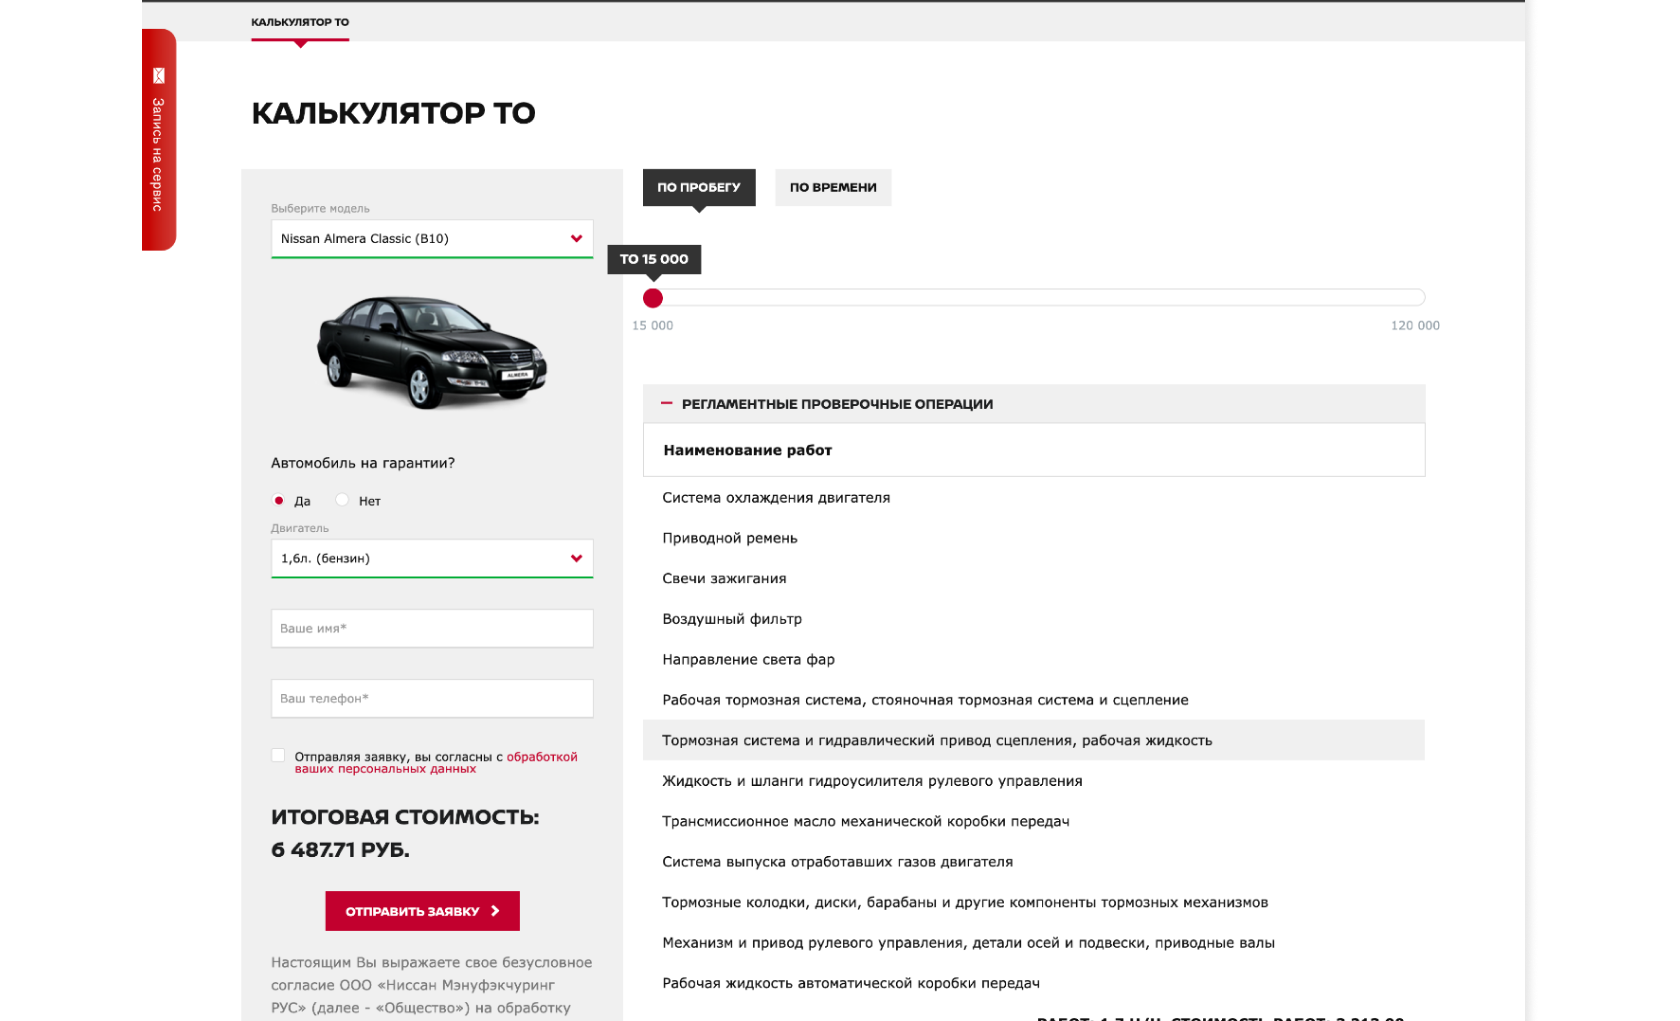Select row Направление света фар
The height and width of the screenshot is (1021, 1680).
click(1034, 660)
